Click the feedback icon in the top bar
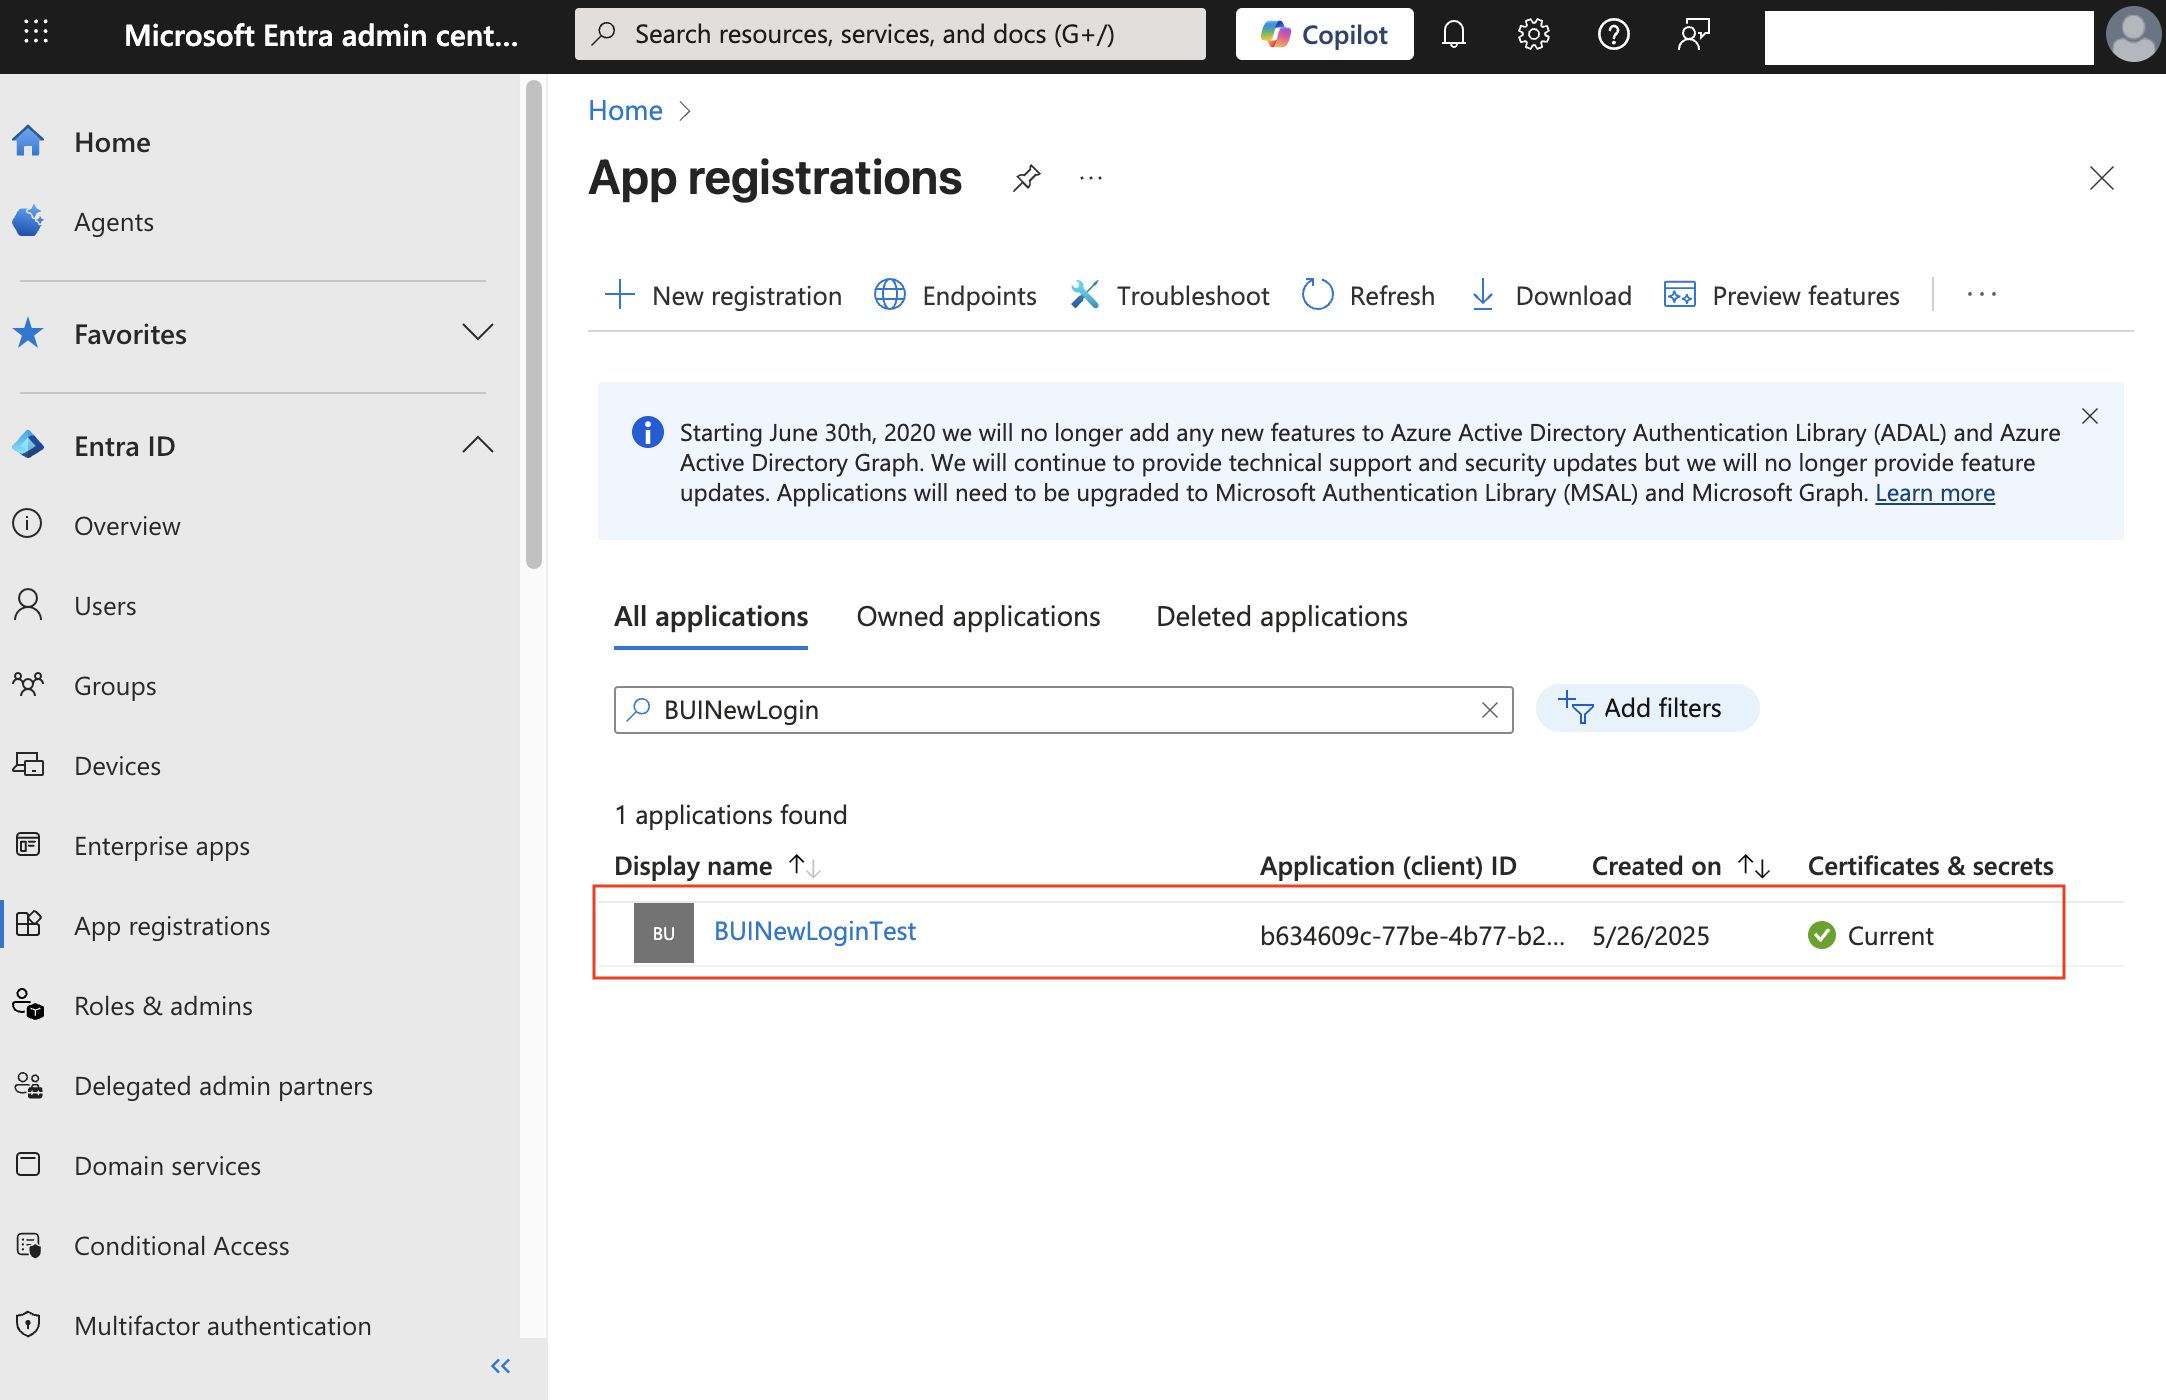This screenshot has width=2166, height=1400. click(x=1693, y=33)
